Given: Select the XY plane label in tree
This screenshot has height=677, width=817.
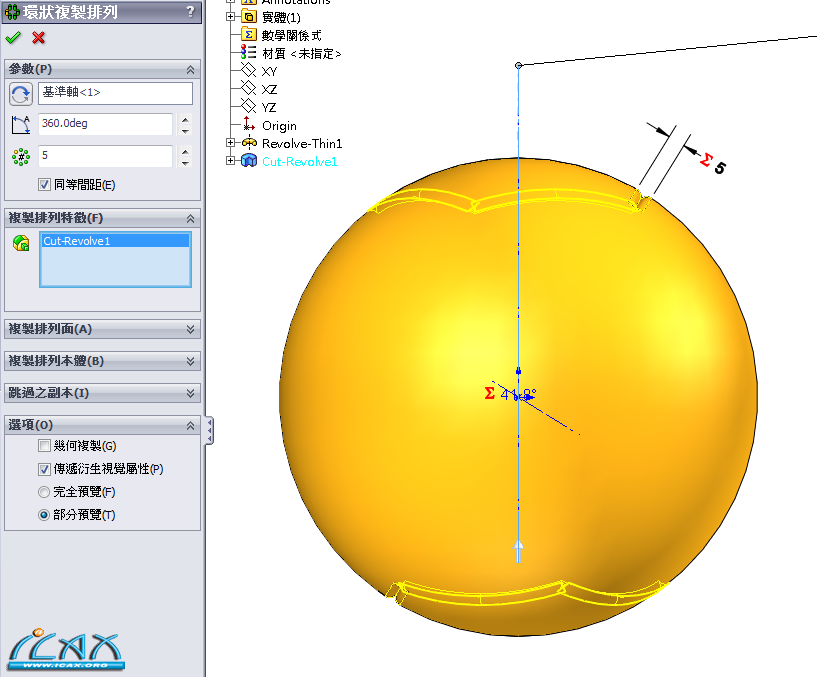Looking at the screenshot, I should [x=269, y=71].
